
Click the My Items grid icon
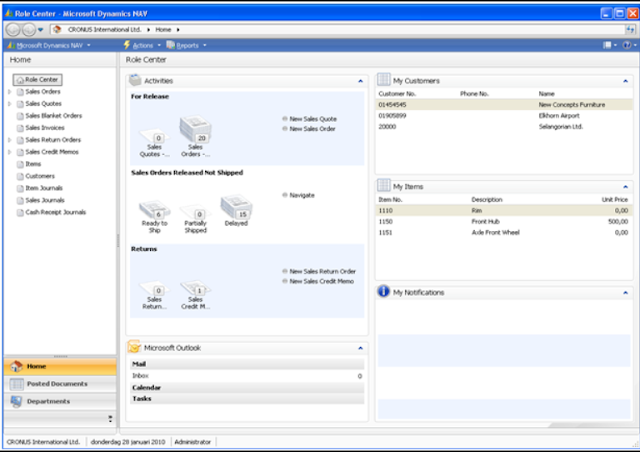(384, 185)
